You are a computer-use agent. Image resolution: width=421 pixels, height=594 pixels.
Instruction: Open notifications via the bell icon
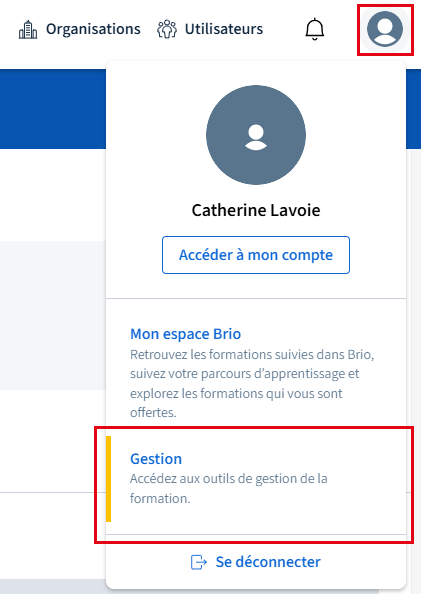tap(315, 29)
